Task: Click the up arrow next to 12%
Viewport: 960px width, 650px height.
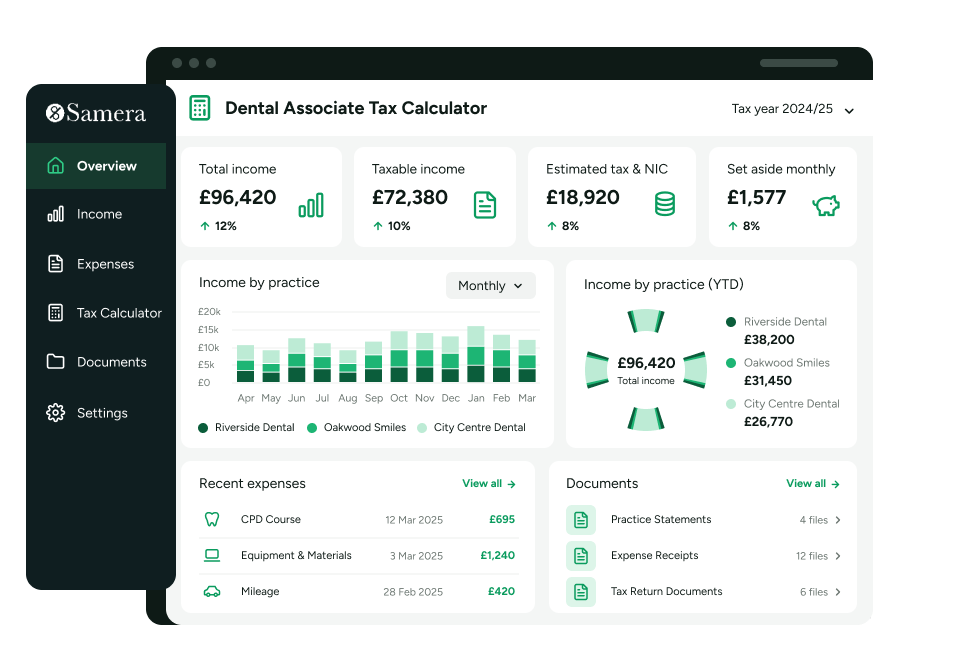Action: tap(205, 226)
